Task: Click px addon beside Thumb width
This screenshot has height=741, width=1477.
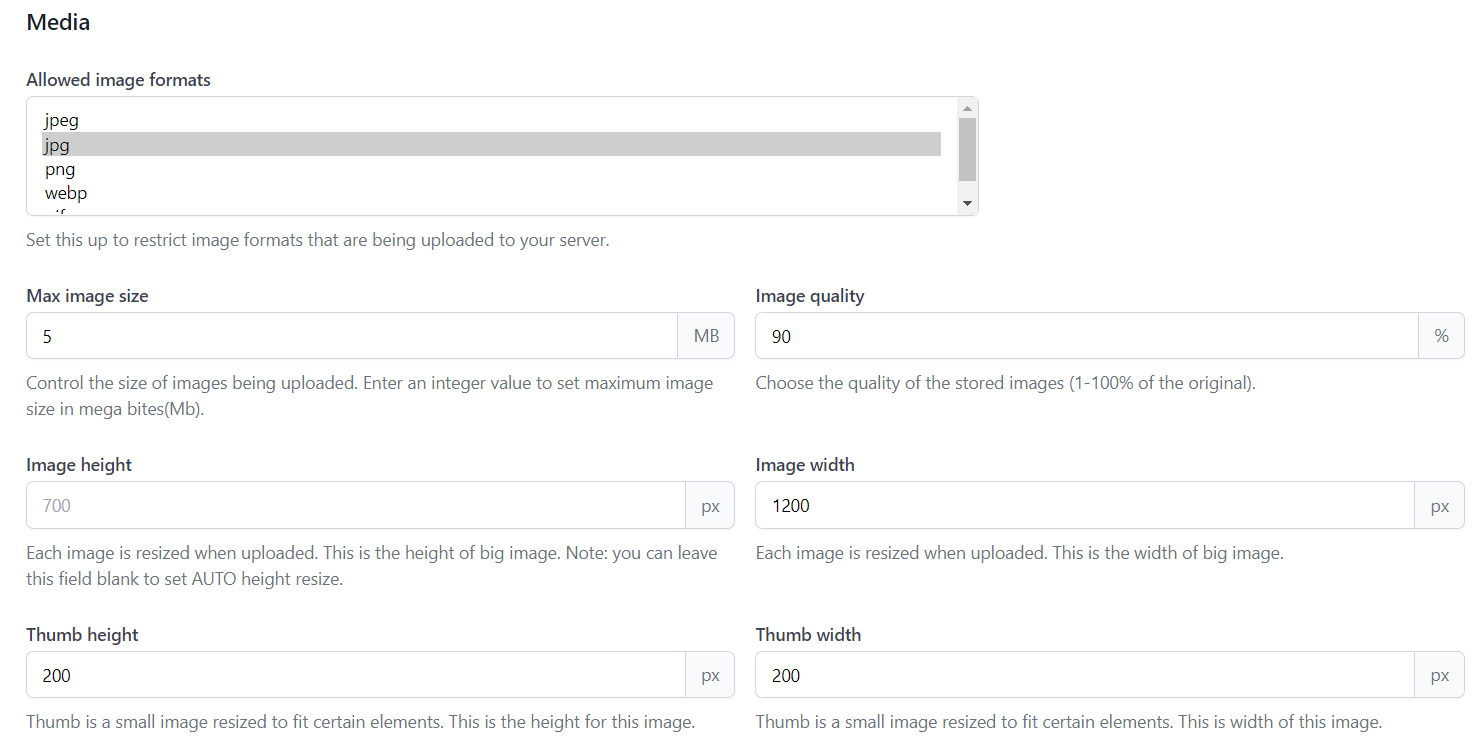Action: (1440, 675)
